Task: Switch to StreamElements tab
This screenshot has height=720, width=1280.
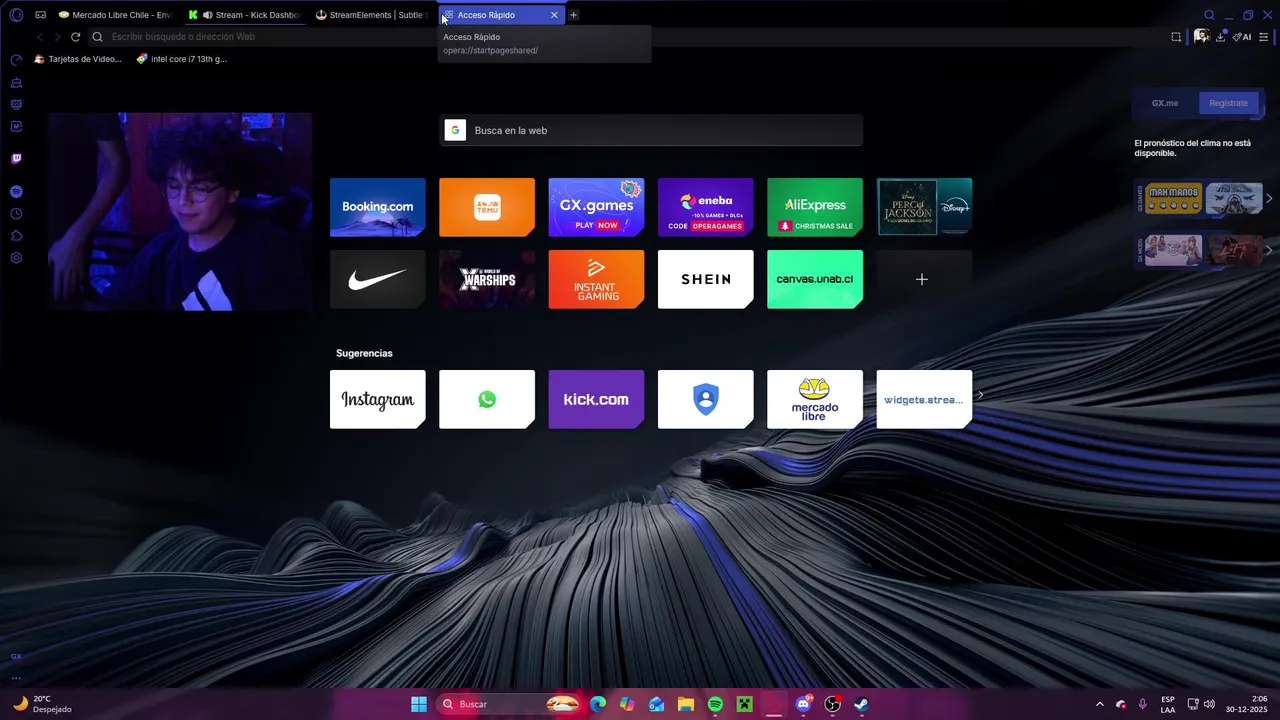Action: pos(372,15)
